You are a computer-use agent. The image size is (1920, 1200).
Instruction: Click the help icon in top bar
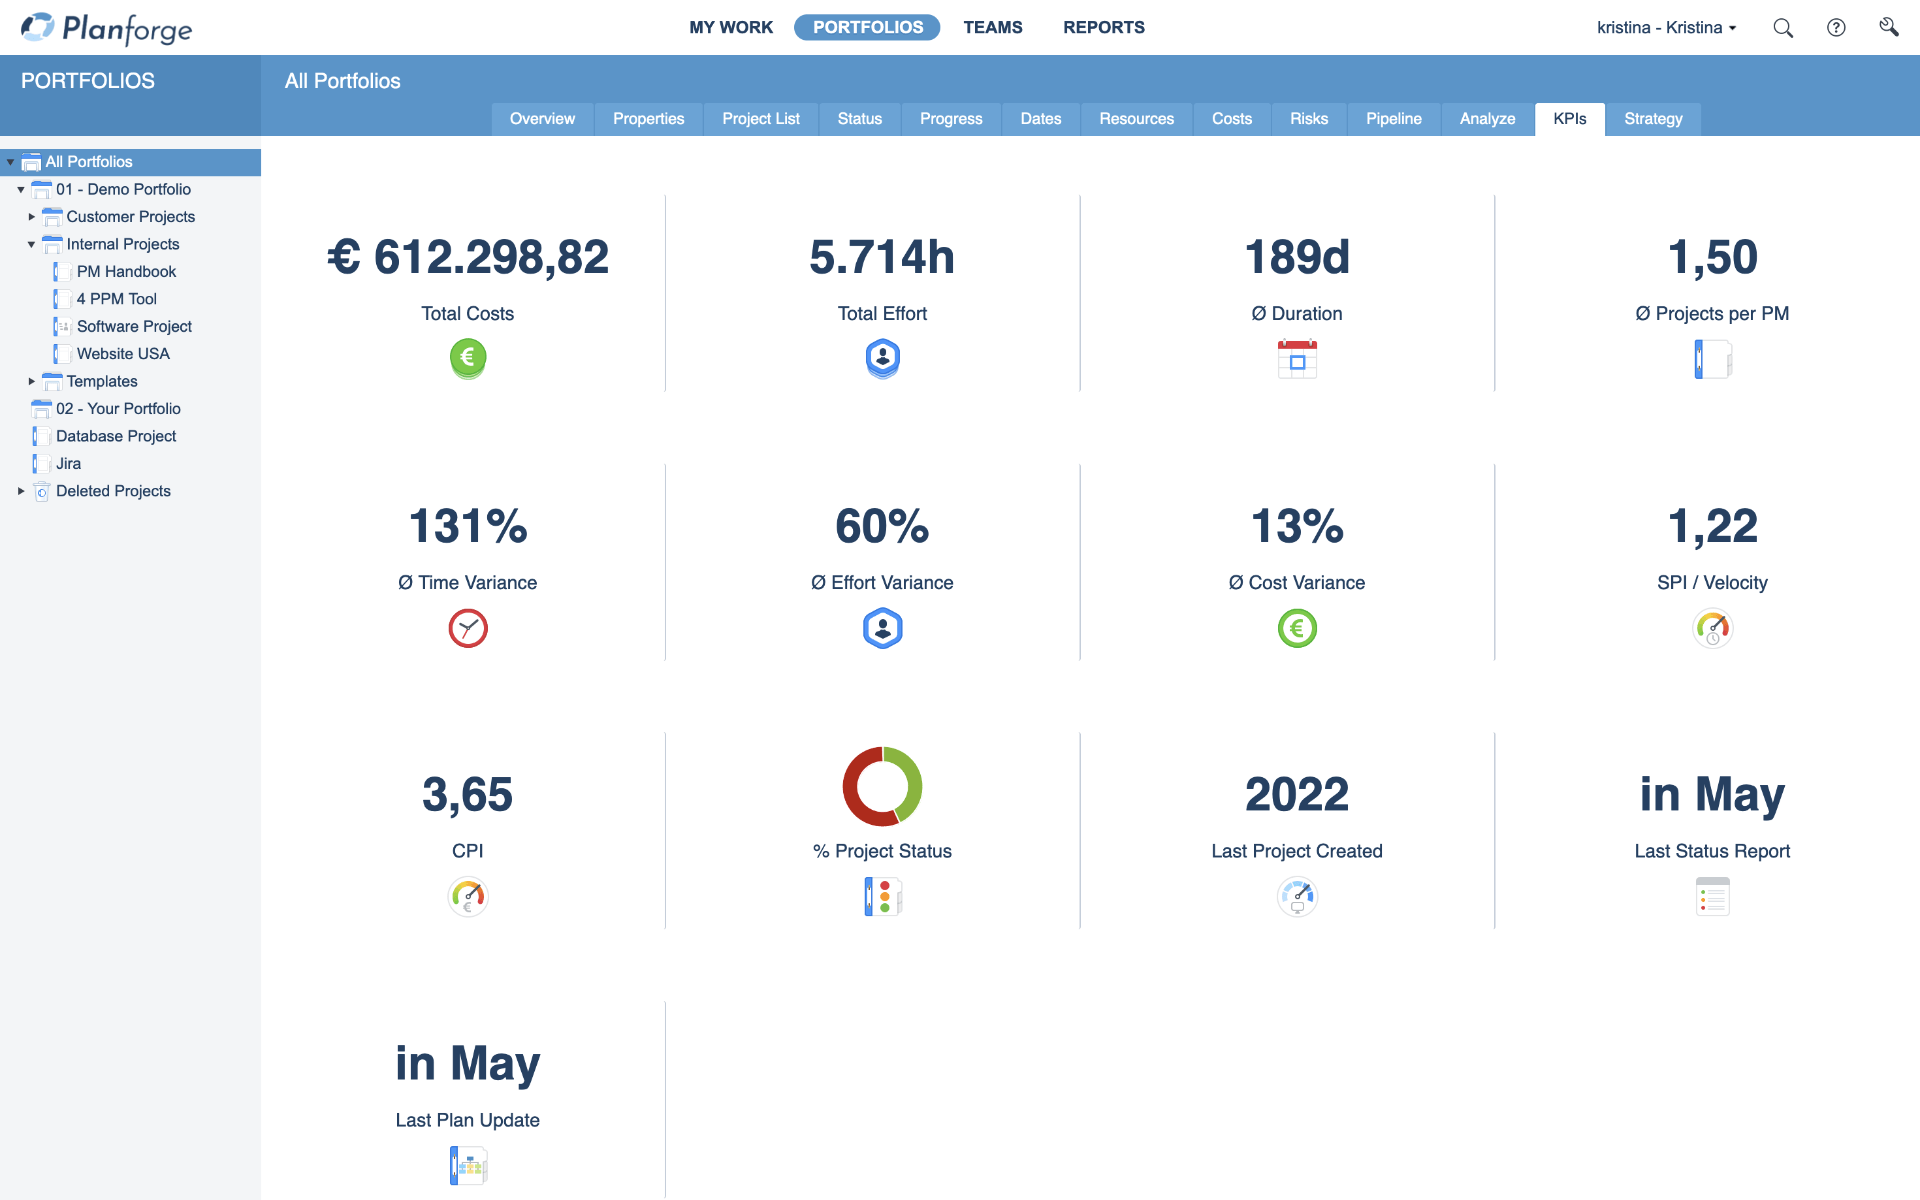click(1836, 26)
